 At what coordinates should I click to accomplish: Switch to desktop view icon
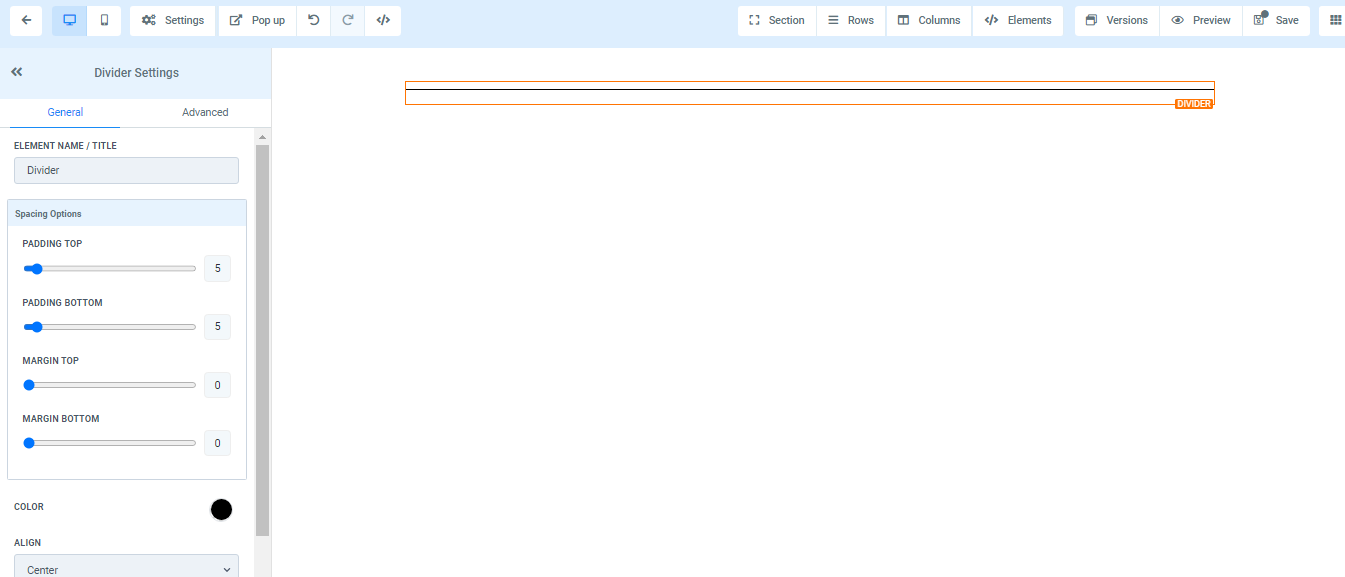click(69, 20)
